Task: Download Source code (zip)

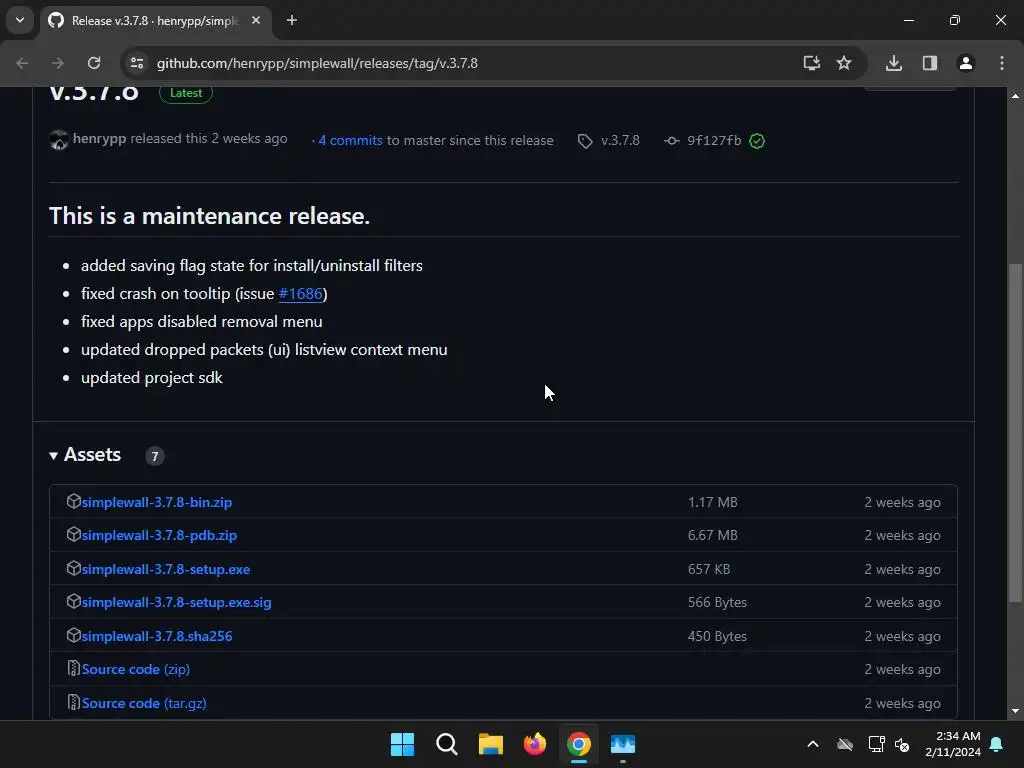Action: pos(136,669)
